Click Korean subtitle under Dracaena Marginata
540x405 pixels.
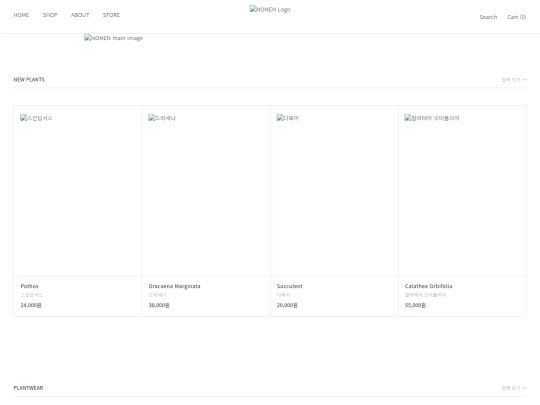[157, 295]
